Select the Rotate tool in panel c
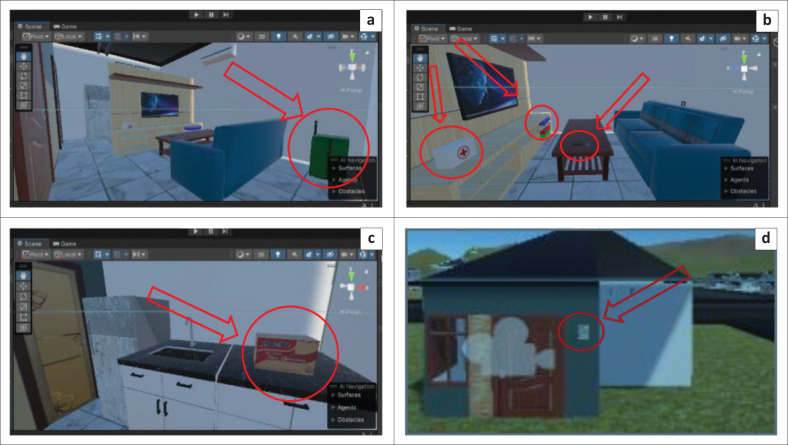 (23, 296)
